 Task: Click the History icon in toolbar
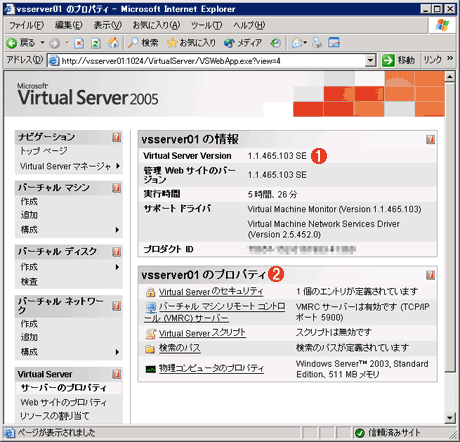click(276, 43)
